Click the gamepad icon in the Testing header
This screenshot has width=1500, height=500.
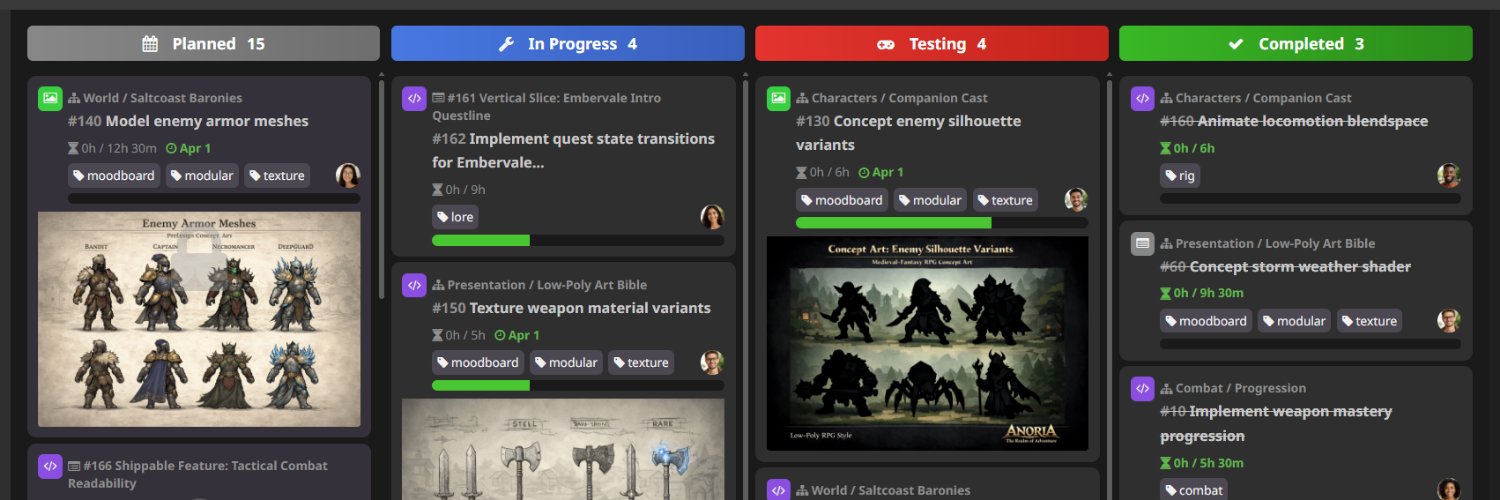(x=886, y=44)
